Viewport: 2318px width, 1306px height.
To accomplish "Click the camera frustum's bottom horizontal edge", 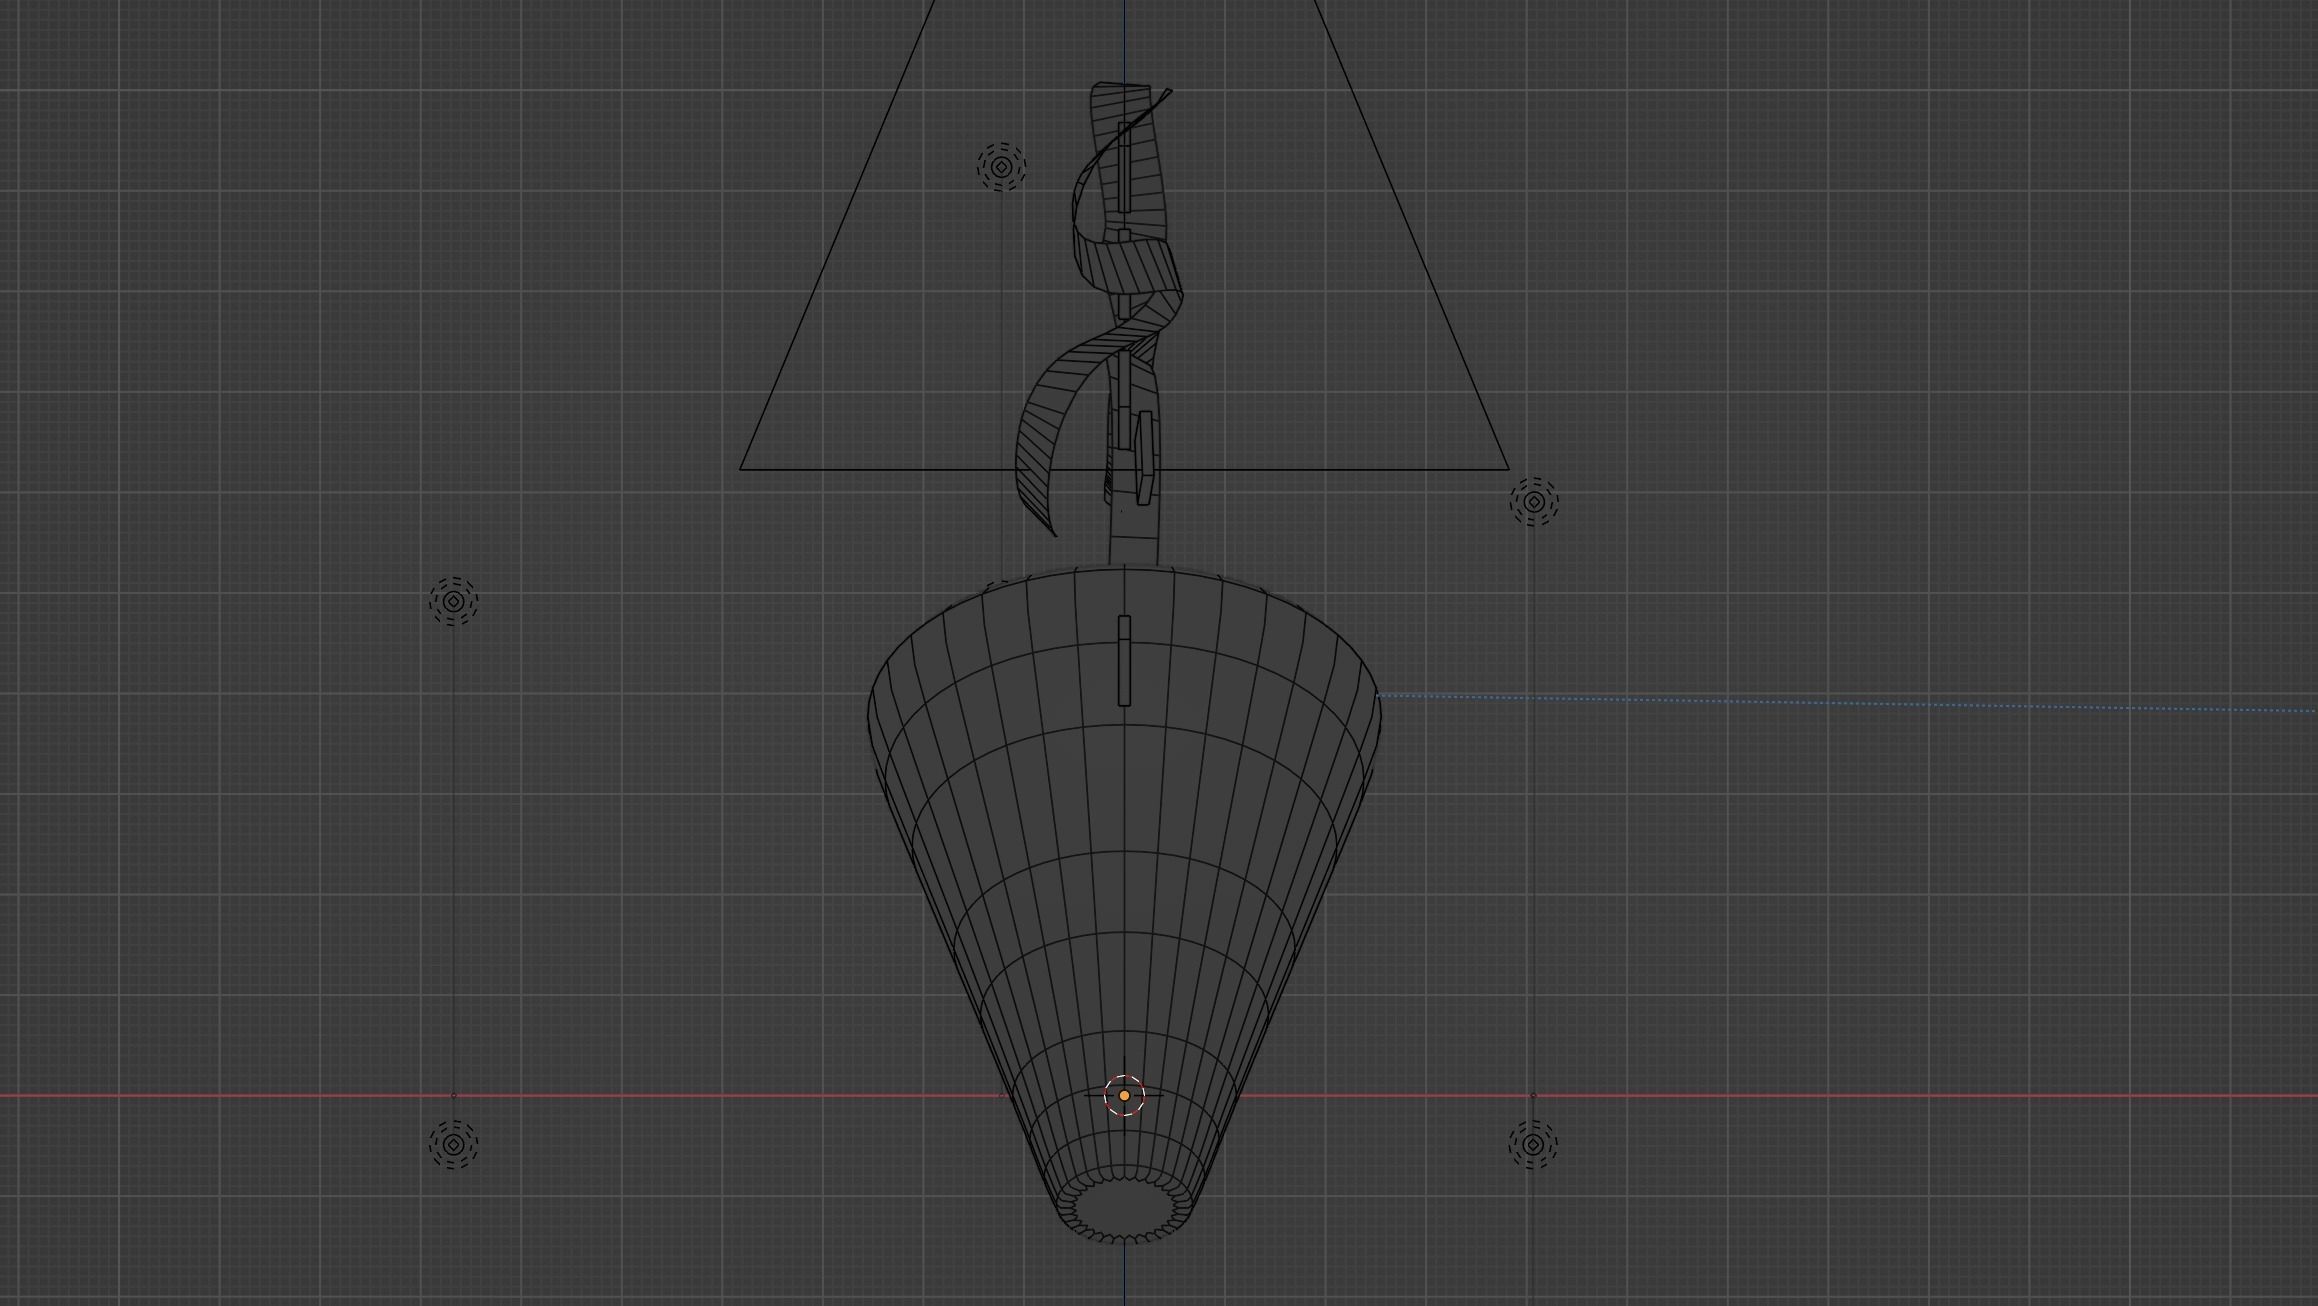I will [900, 469].
